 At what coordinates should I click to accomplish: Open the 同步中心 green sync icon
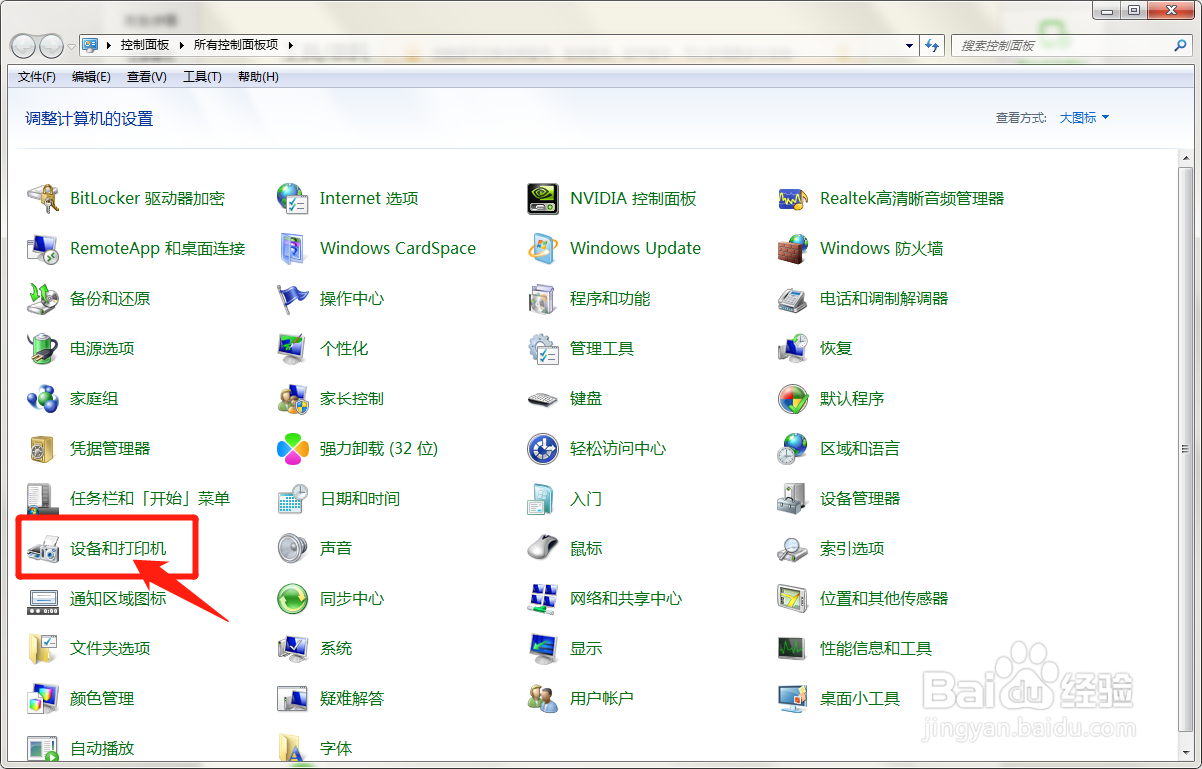point(293,598)
